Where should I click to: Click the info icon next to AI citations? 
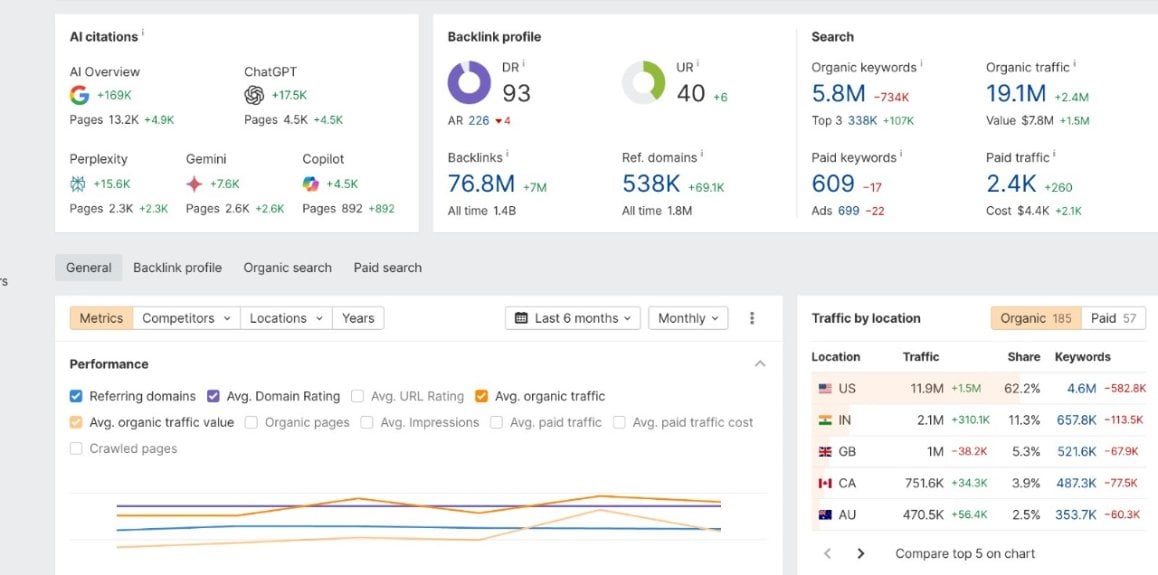coord(143,32)
